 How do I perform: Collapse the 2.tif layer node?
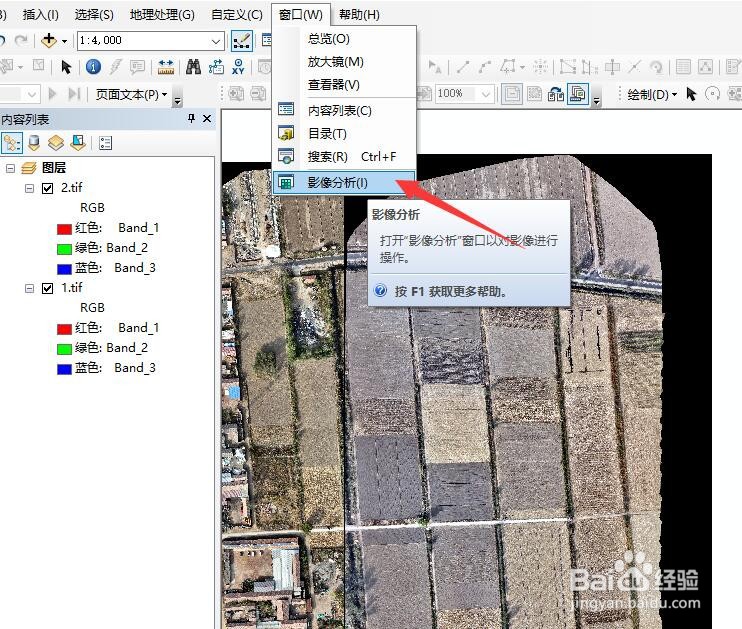click(x=29, y=188)
